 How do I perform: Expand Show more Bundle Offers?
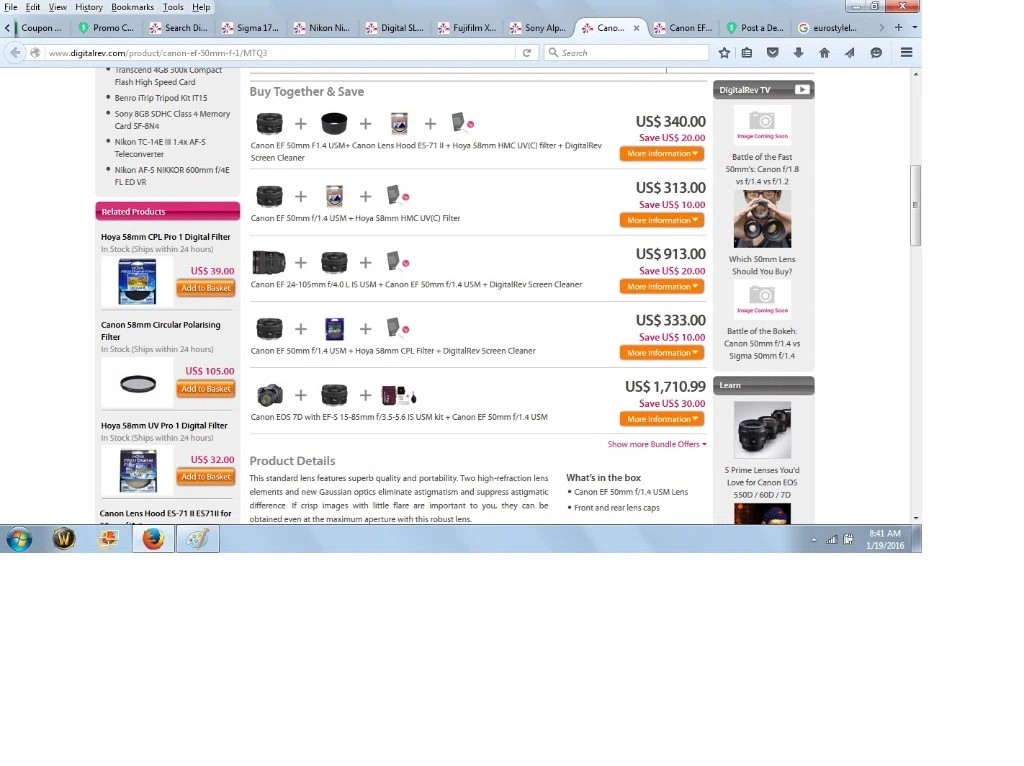coord(657,444)
